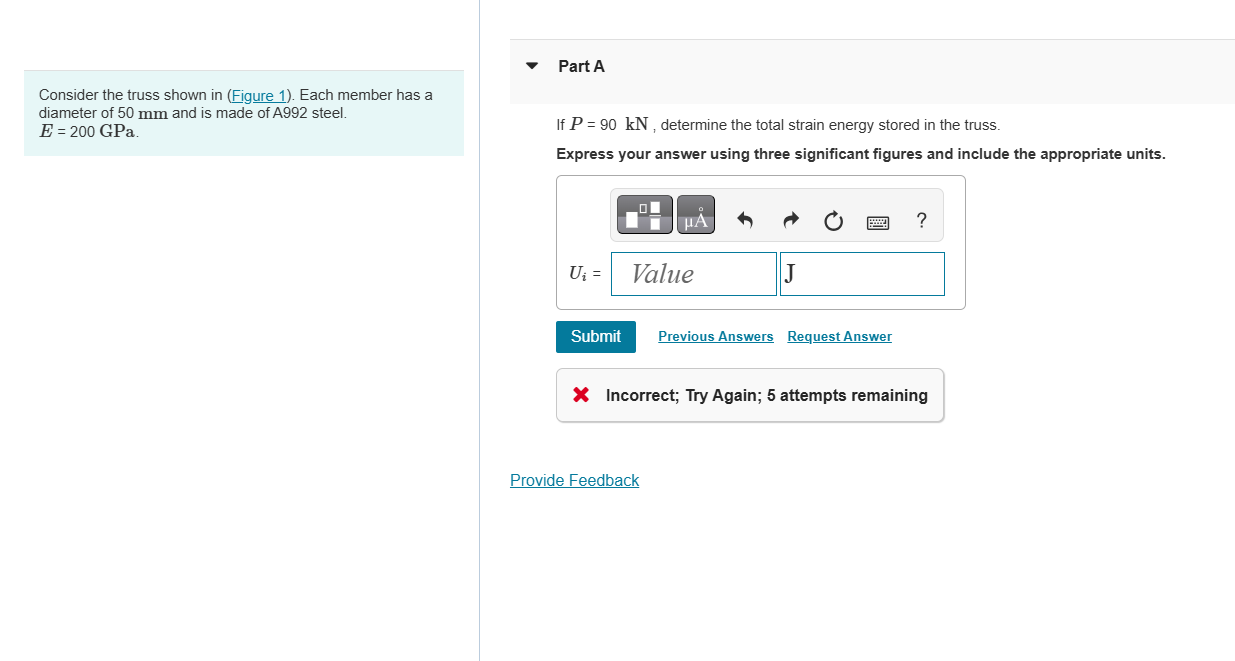
Task: Click the red X incorrect icon
Action: 581,395
